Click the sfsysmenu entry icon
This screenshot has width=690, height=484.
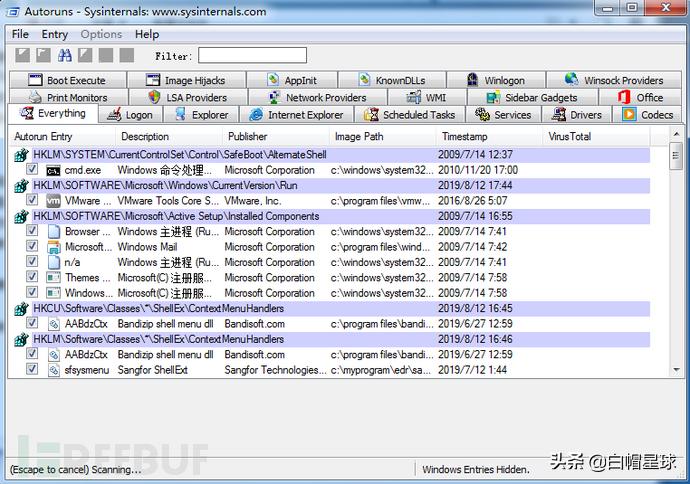[54, 370]
